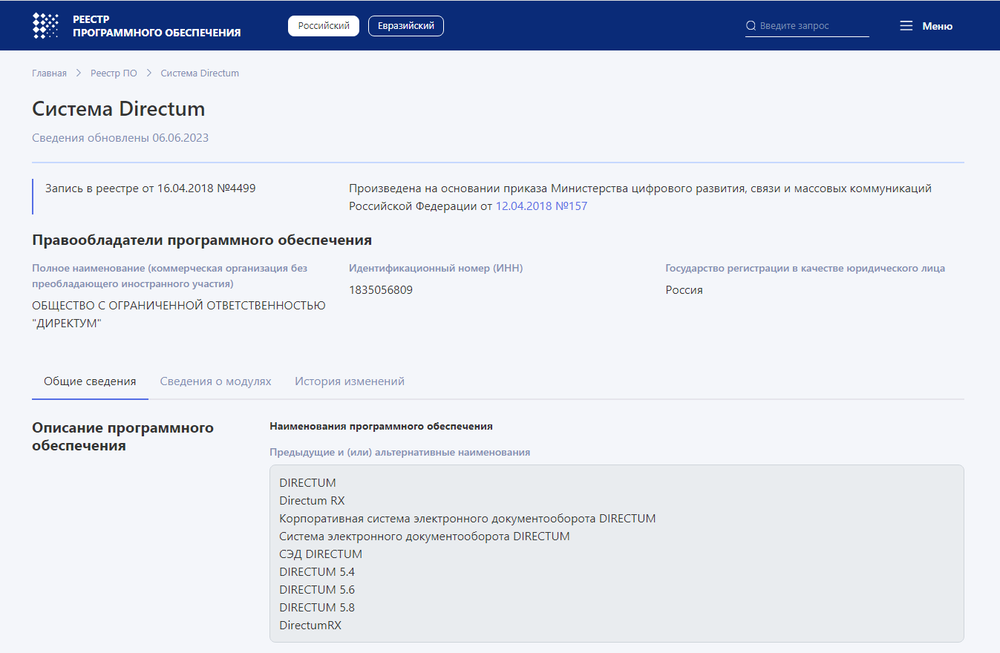Open the hamburger menu icon
The width and height of the screenshot is (1000, 653).
click(x=906, y=26)
